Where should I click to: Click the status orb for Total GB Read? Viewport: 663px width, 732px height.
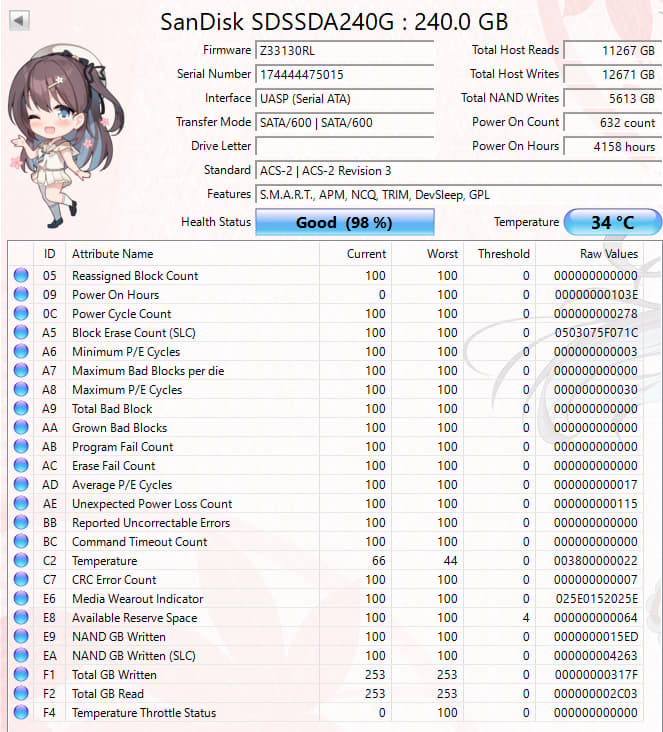click(21, 693)
